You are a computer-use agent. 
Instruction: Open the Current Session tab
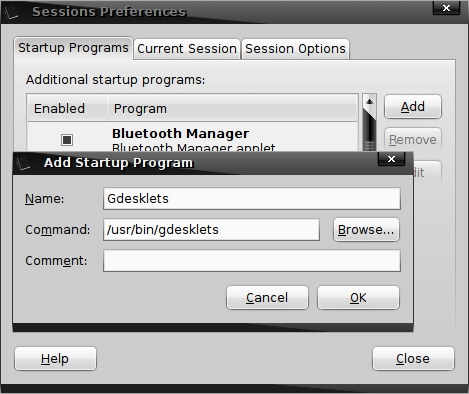click(x=187, y=49)
